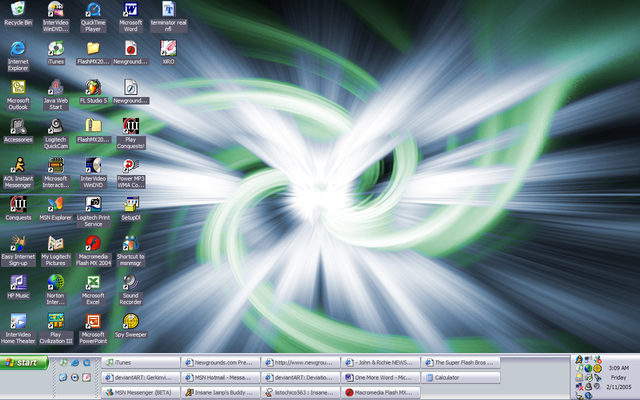Open the Power MP3 WMA Co... shortcut
Screen dimensions: 640x400
(131, 173)
